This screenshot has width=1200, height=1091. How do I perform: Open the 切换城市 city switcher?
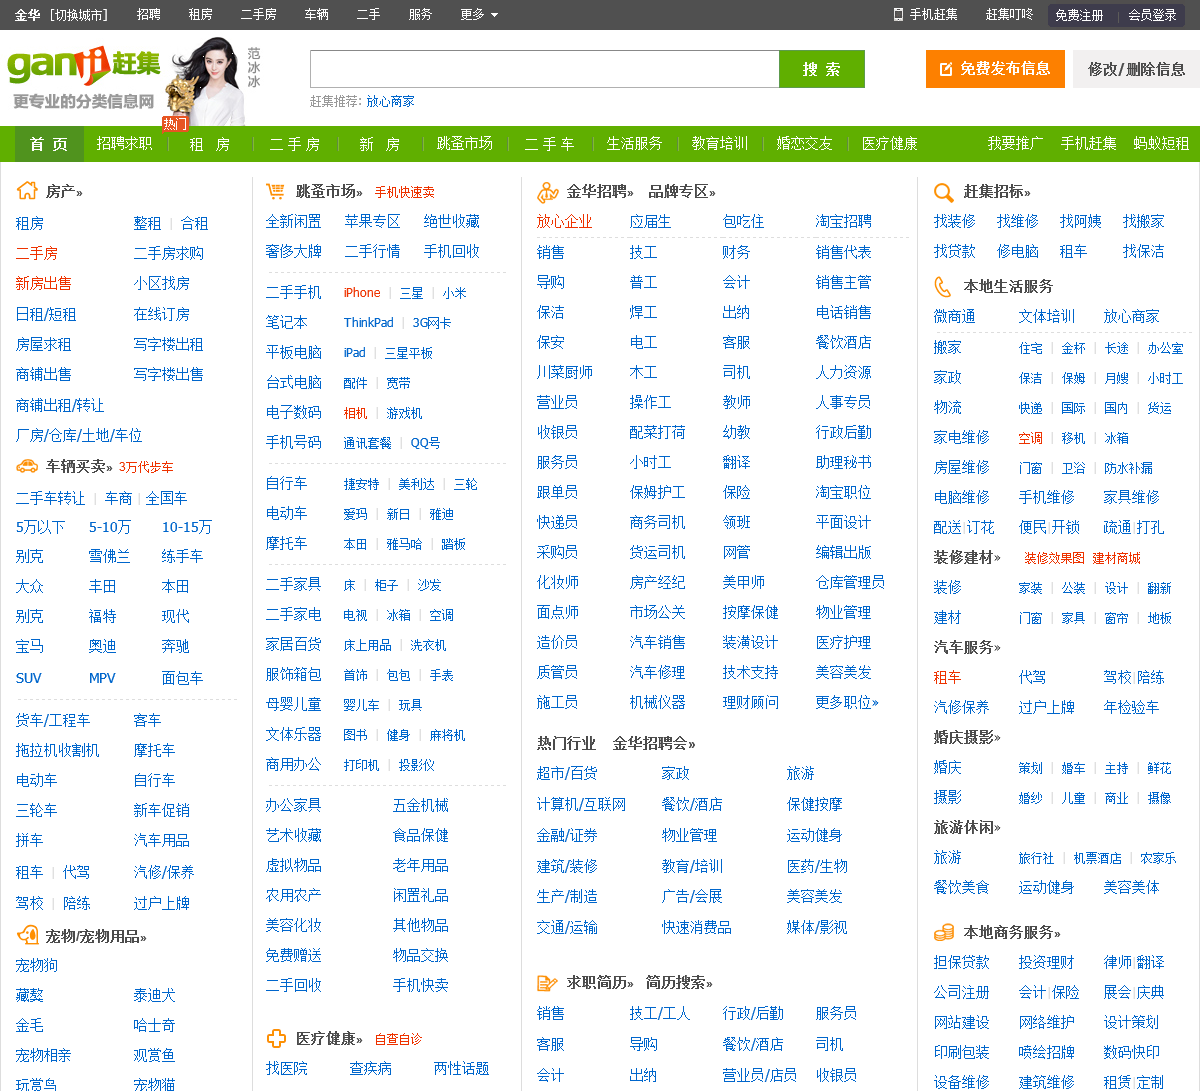click(x=79, y=14)
